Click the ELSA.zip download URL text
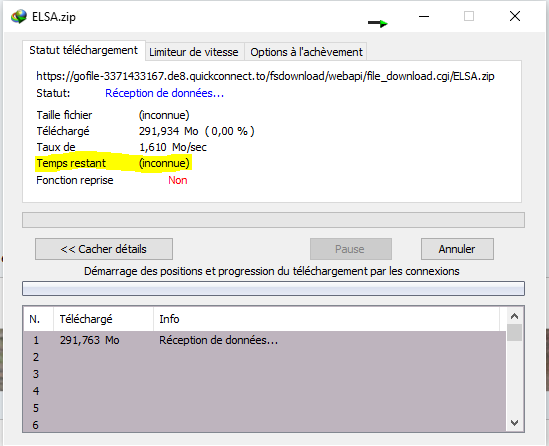The height and width of the screenshot is (446, 549). point(265,76)
